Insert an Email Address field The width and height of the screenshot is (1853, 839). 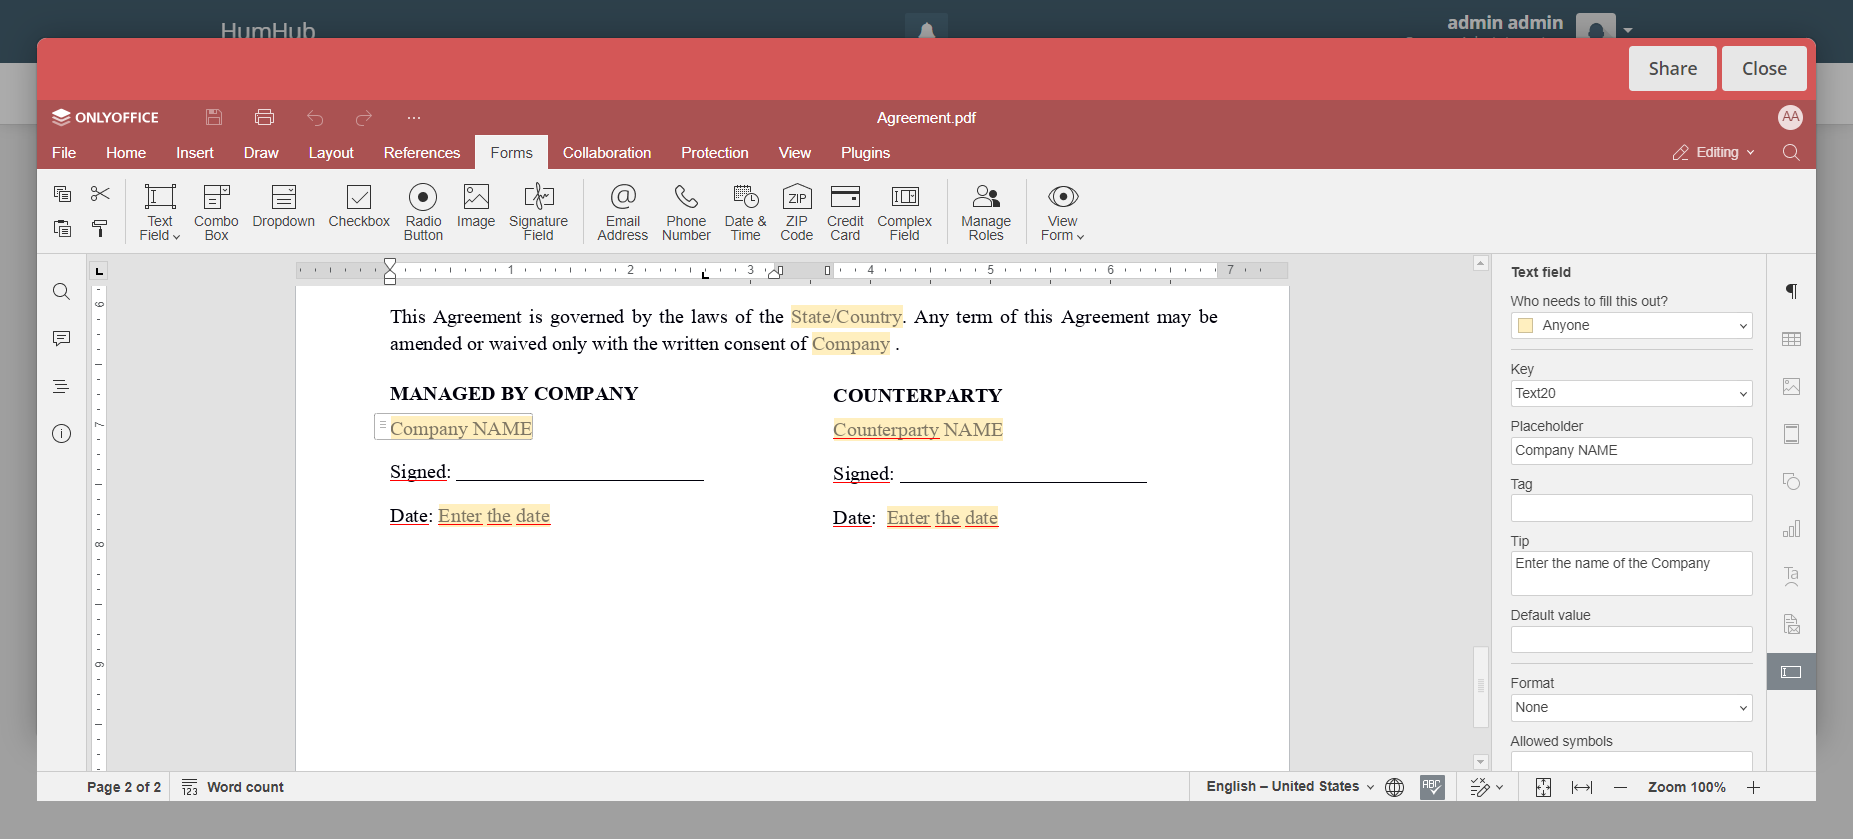pyautogui.click(x=623, y=212)
